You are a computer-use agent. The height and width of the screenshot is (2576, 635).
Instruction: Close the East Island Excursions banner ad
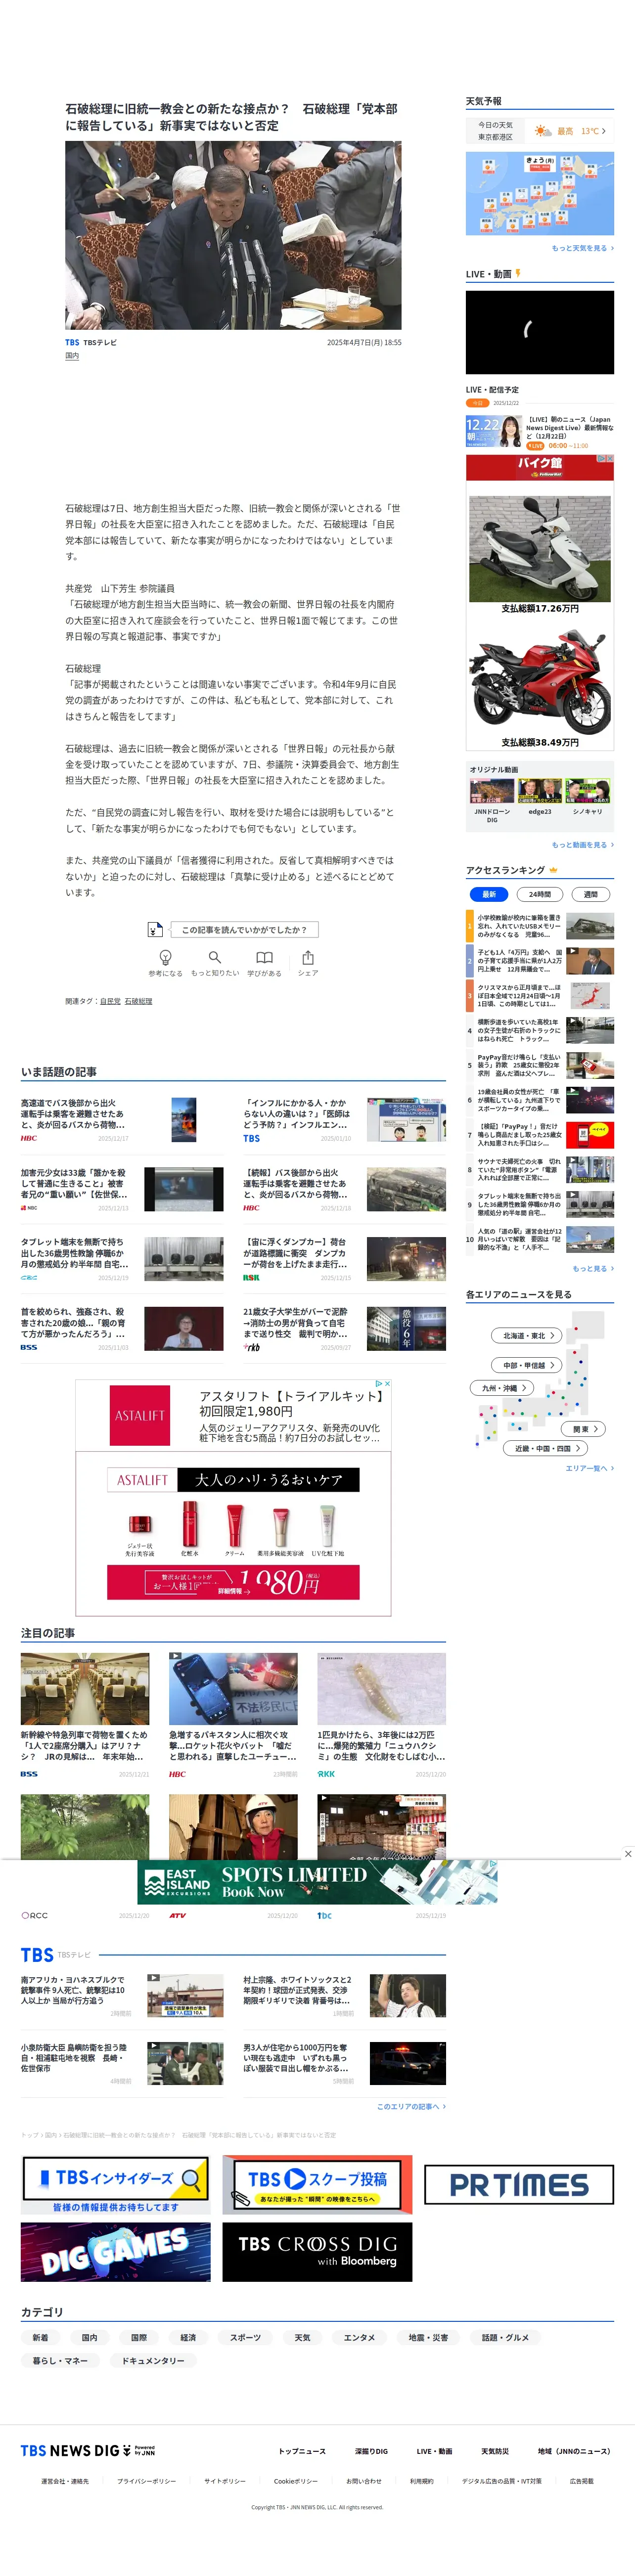click(628, 1853)
